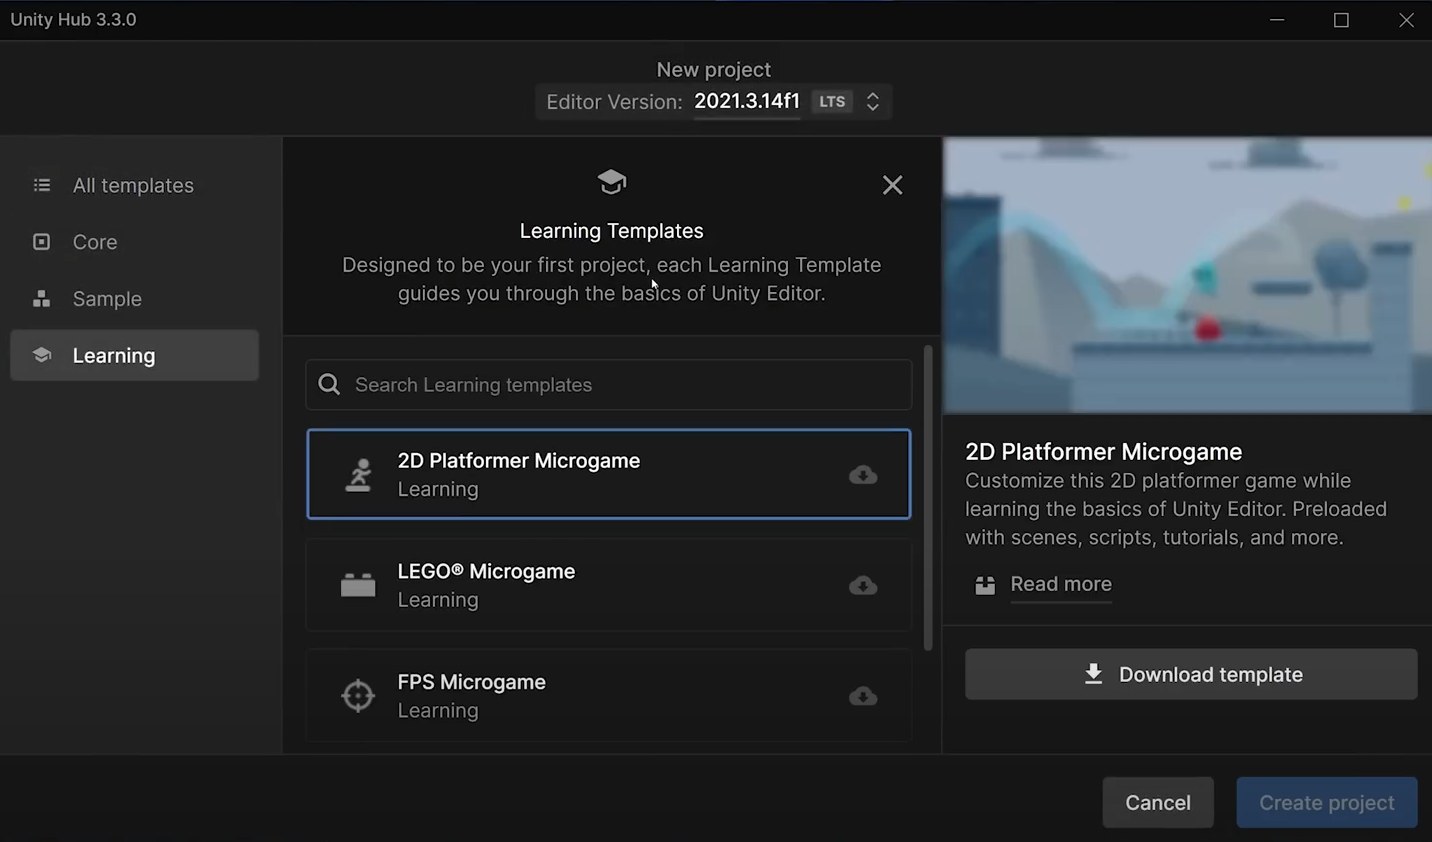Click the Read more icon
Screen dimensions: 1432x842
[985, 585]
